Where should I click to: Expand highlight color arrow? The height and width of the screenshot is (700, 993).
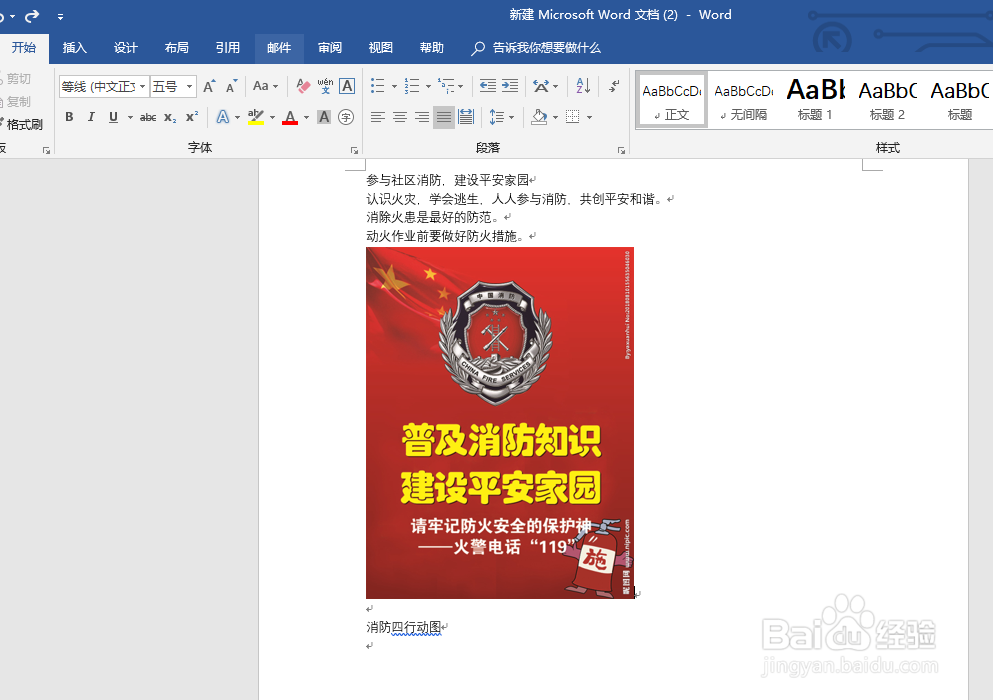click(272, 117)
